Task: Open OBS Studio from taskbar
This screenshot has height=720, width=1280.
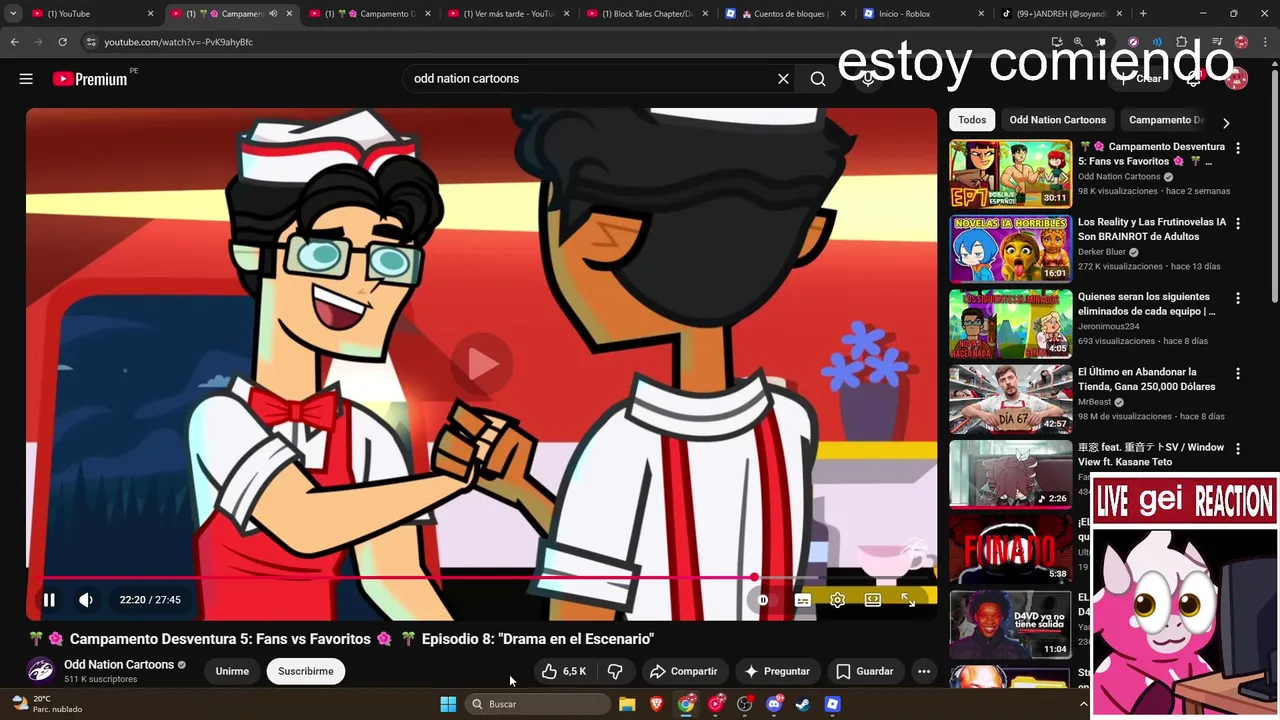Action: pos(744,704)
